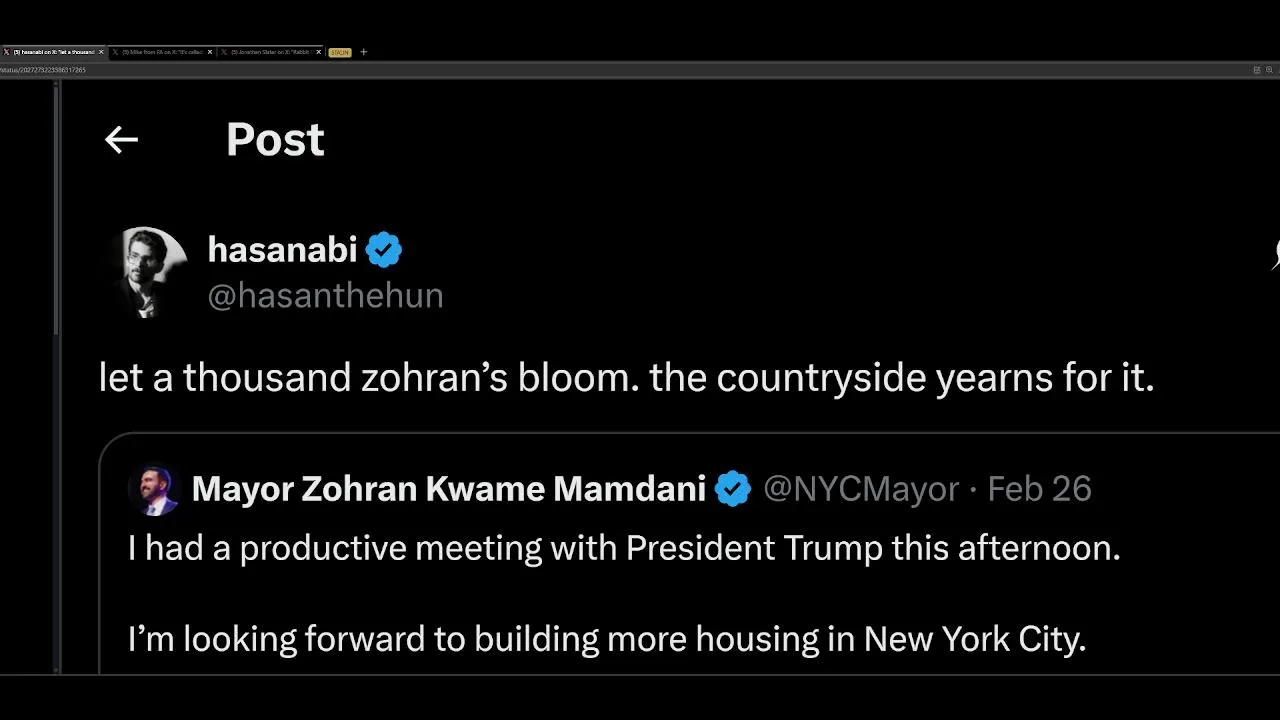Open hasanabi's profile picture

(x=148, y=272)
